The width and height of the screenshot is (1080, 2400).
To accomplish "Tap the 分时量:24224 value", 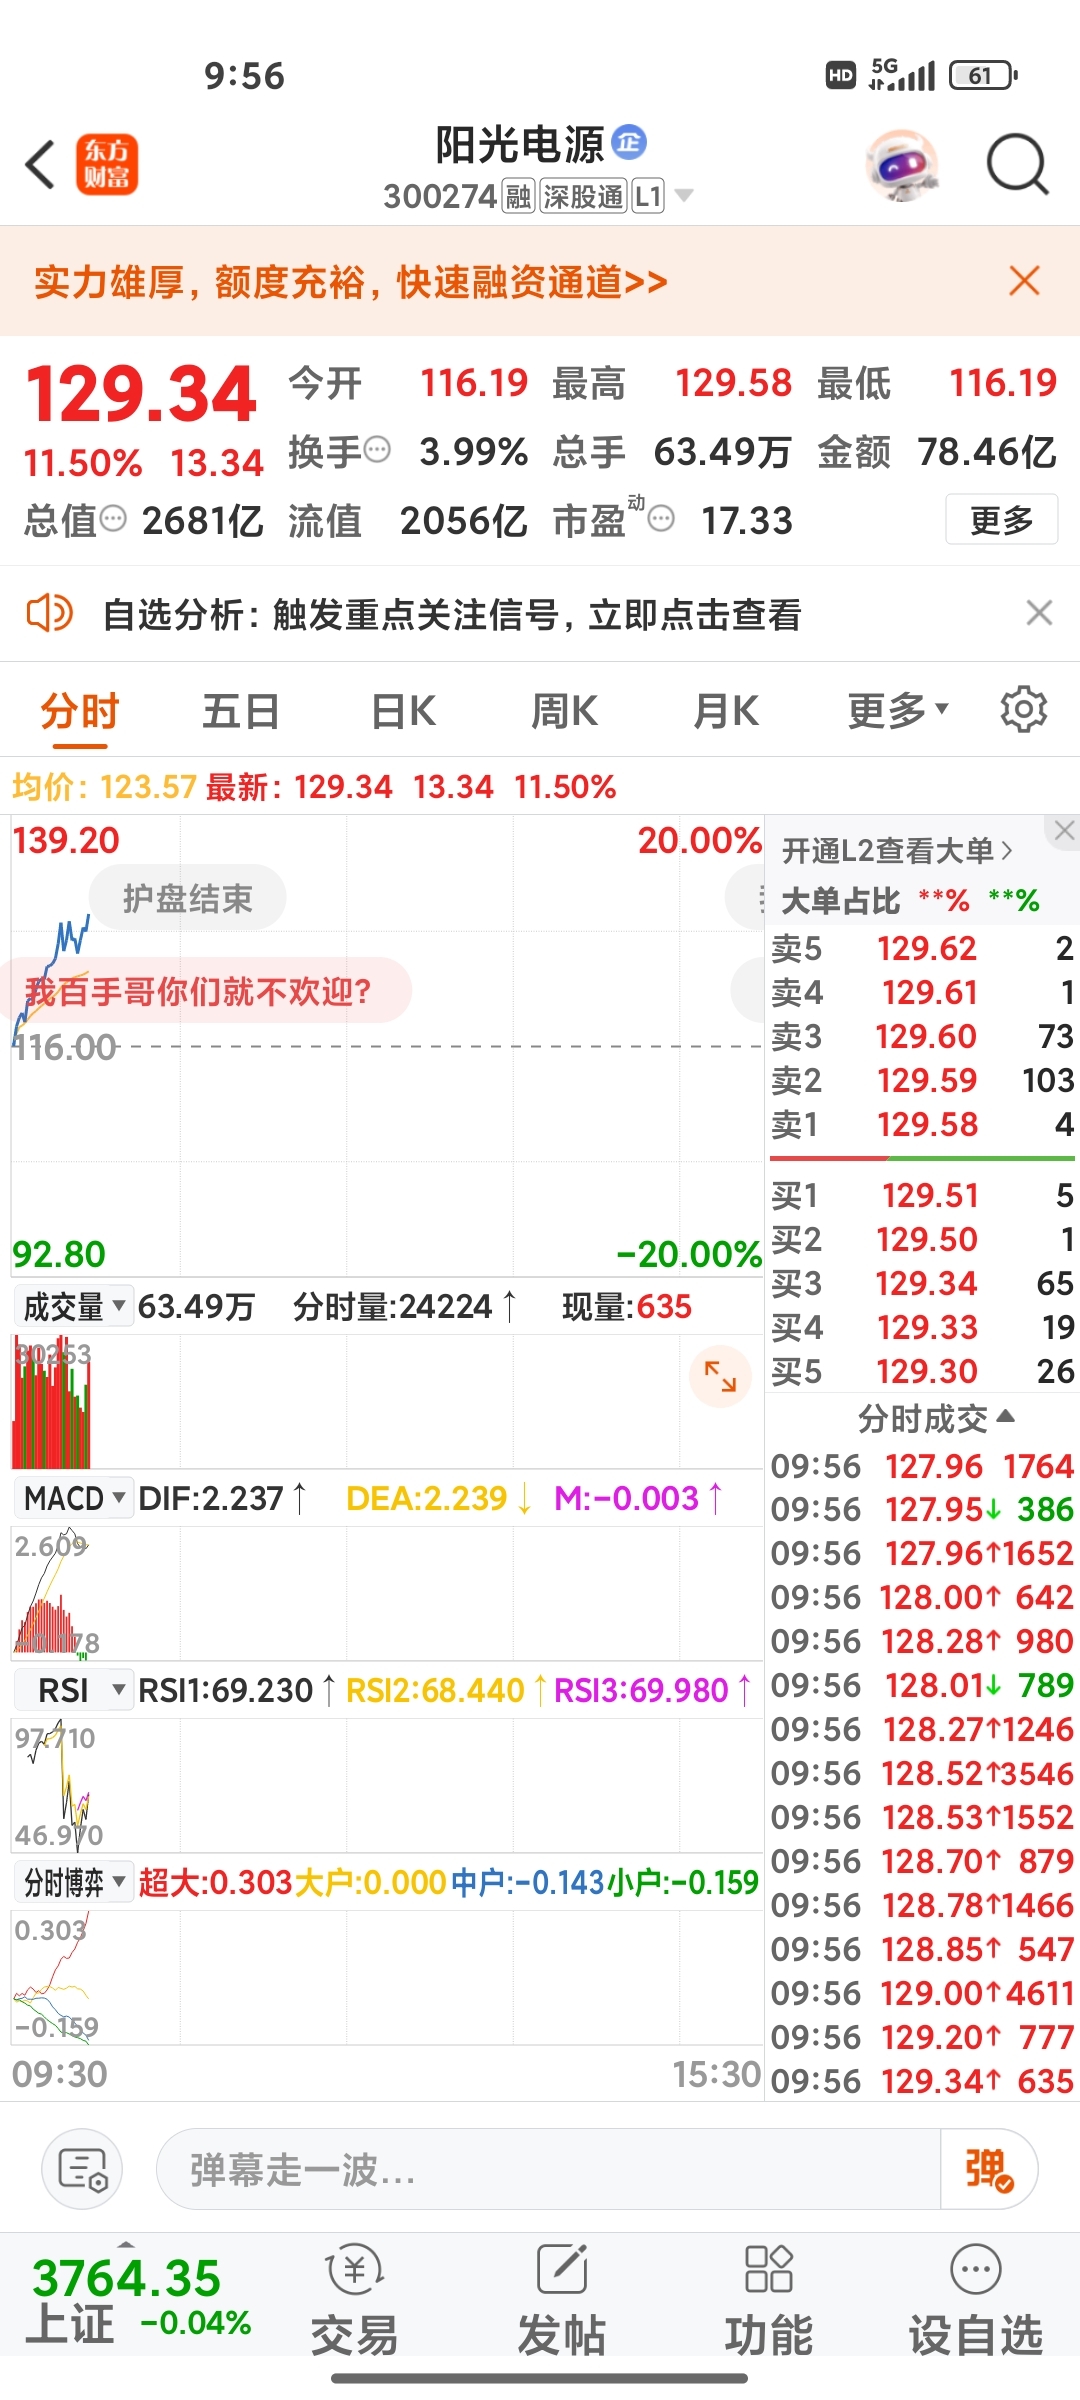I will 404,1306.
